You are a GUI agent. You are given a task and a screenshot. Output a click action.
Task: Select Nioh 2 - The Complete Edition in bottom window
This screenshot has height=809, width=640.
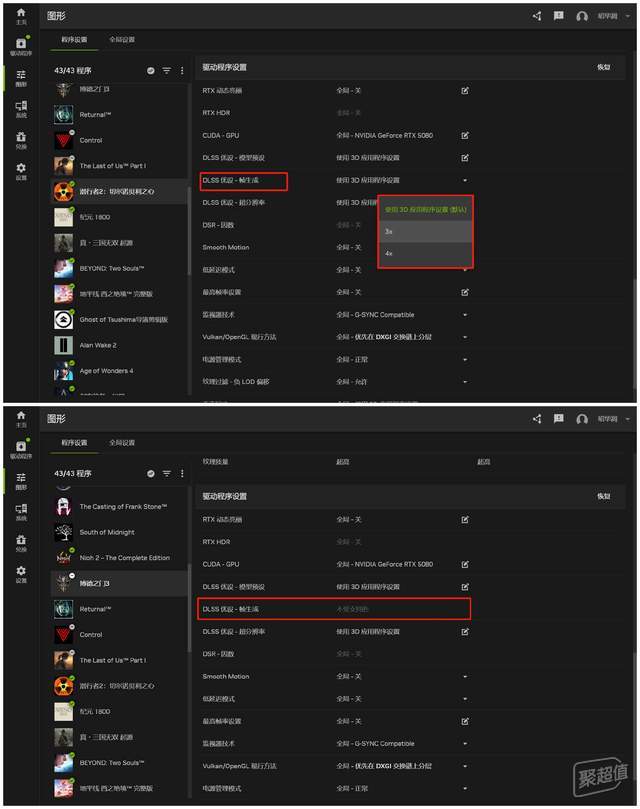click(x=120, y=558)
